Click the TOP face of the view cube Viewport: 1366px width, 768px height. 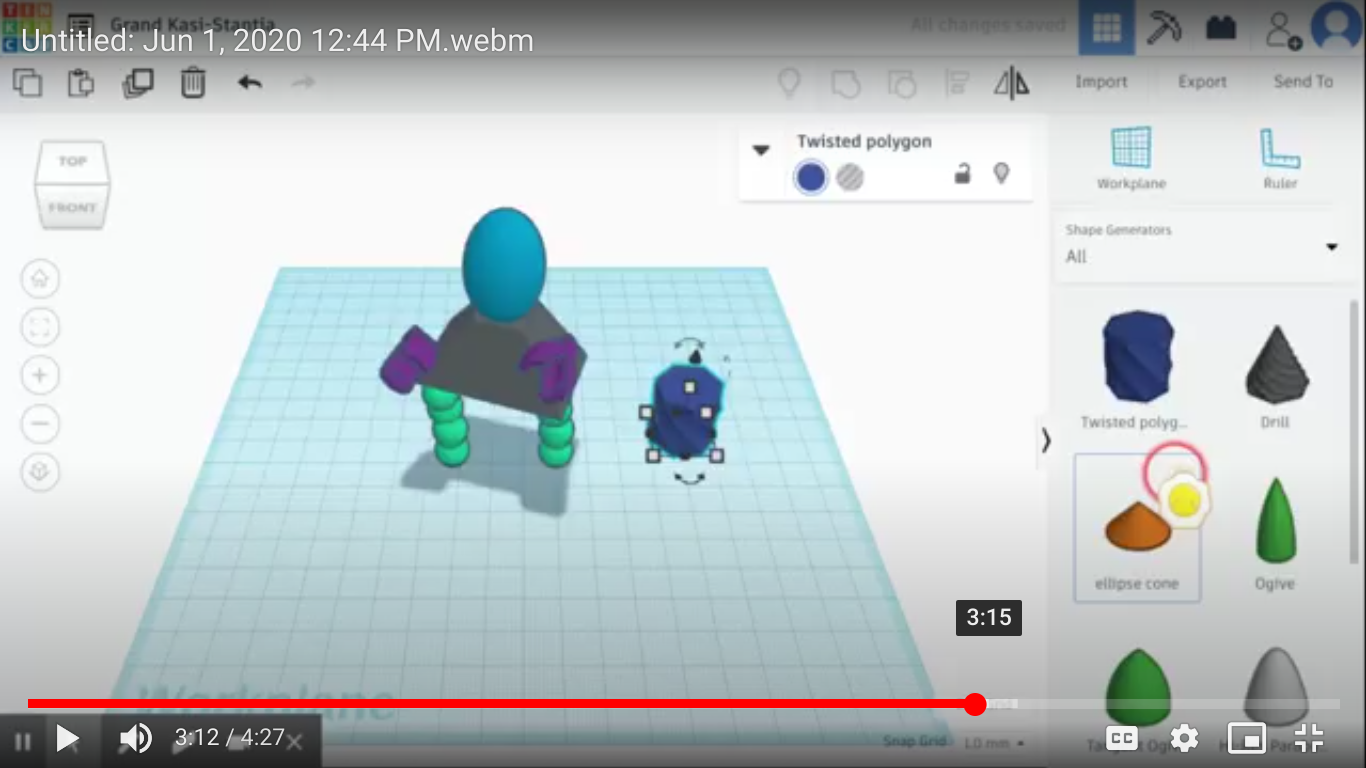click(x=72, y=161)
